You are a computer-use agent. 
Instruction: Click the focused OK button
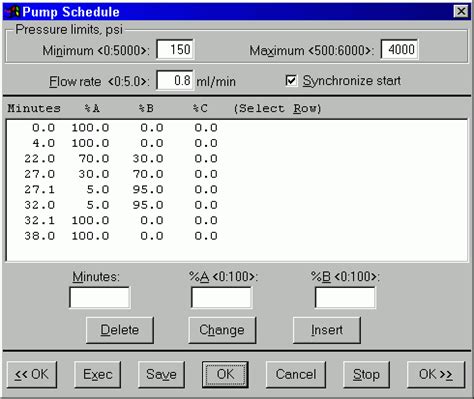tap(225, 375)
